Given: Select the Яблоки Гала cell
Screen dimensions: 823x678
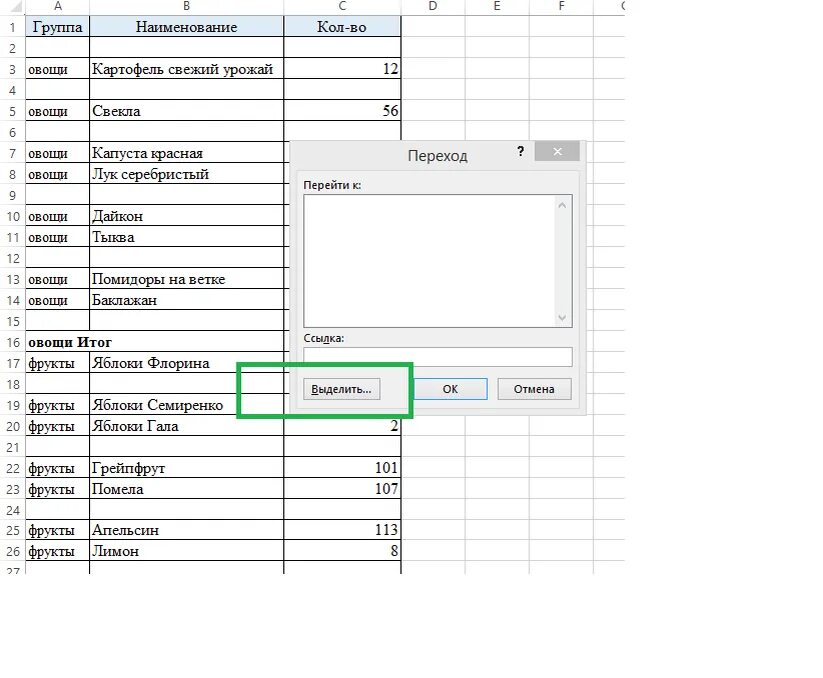Looking at the screenshot, I should pyautogui.click(x=186, y=426).
